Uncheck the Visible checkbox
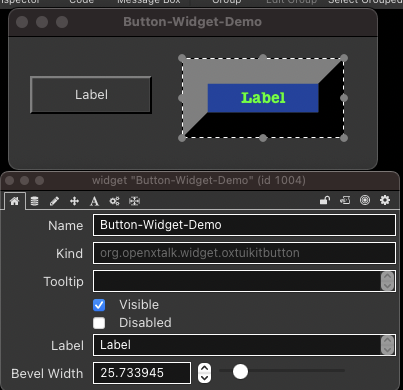Image resolution: width=403 pixels, height=390 pixels. pyautogui.click(x=99, y=305)
